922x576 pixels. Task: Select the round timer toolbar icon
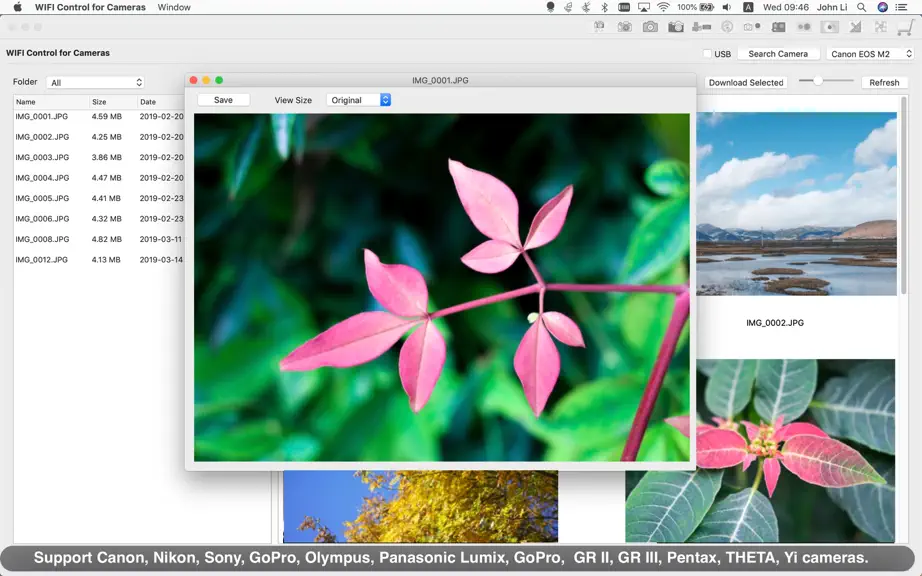(727, 26)
